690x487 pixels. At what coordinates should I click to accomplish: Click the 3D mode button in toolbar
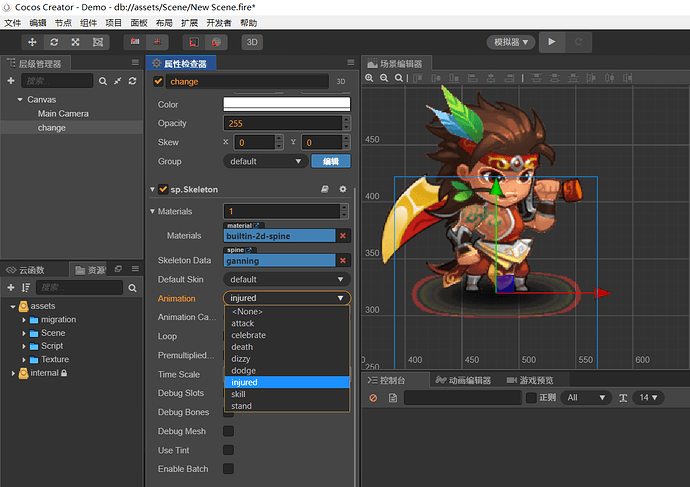(x=253, y=42)
